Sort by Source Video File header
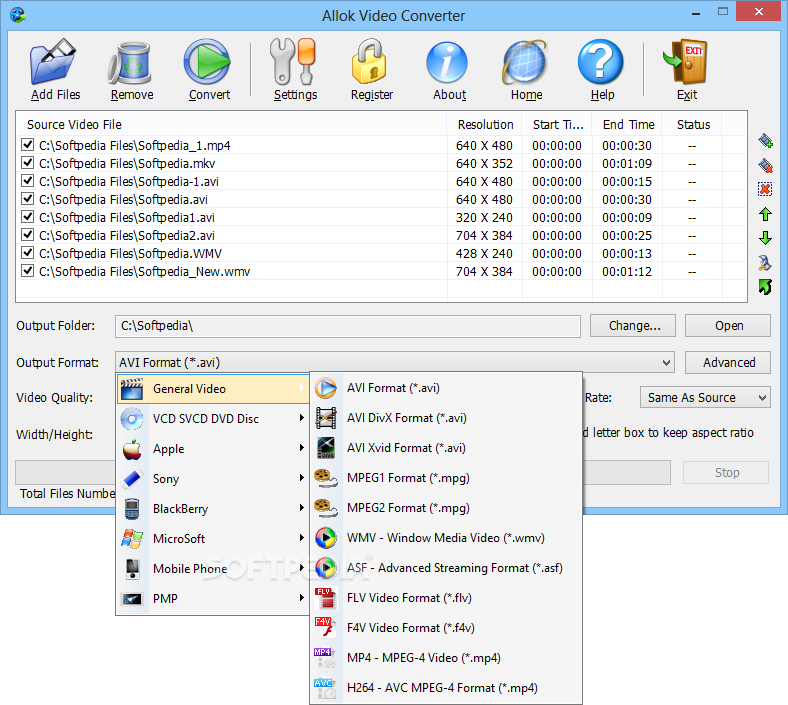The width and height of the screenshot is (788, 705). [231, 124]
